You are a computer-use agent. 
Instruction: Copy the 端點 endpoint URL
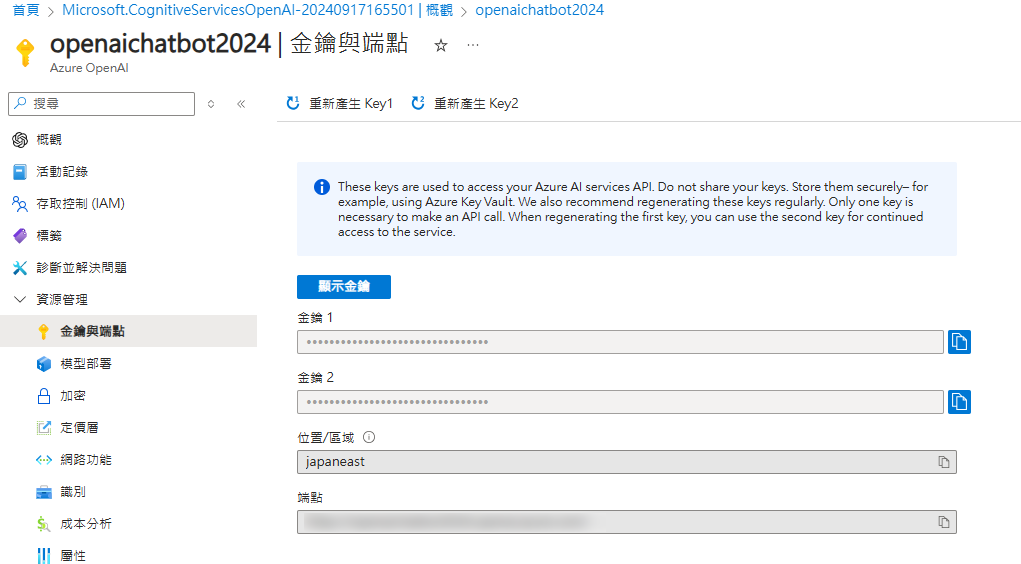944,522
